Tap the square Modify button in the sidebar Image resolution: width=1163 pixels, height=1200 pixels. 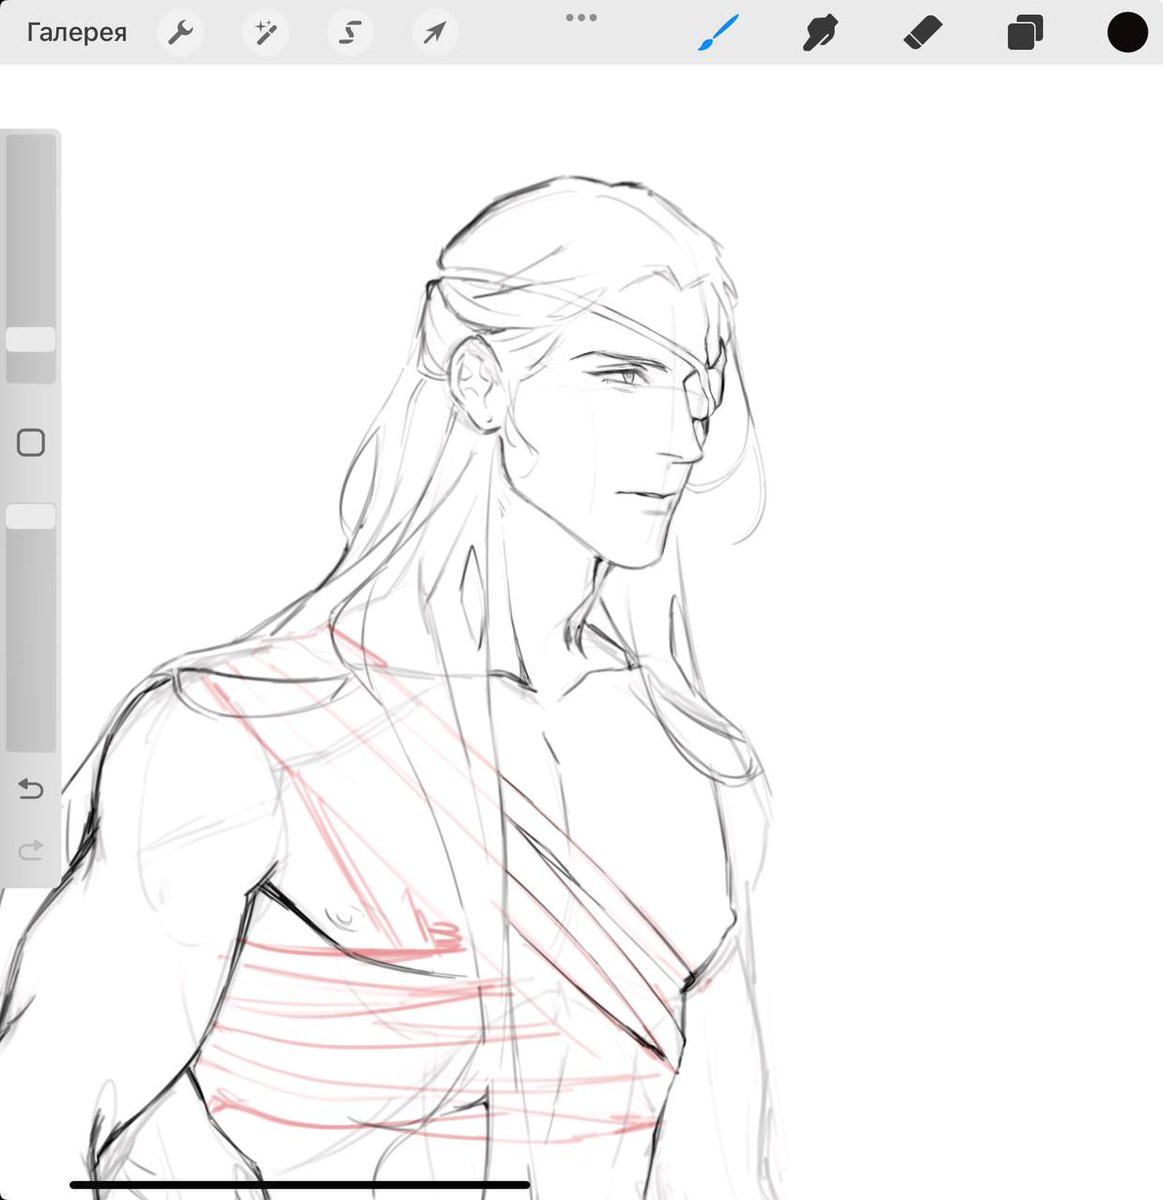[31, 442]
